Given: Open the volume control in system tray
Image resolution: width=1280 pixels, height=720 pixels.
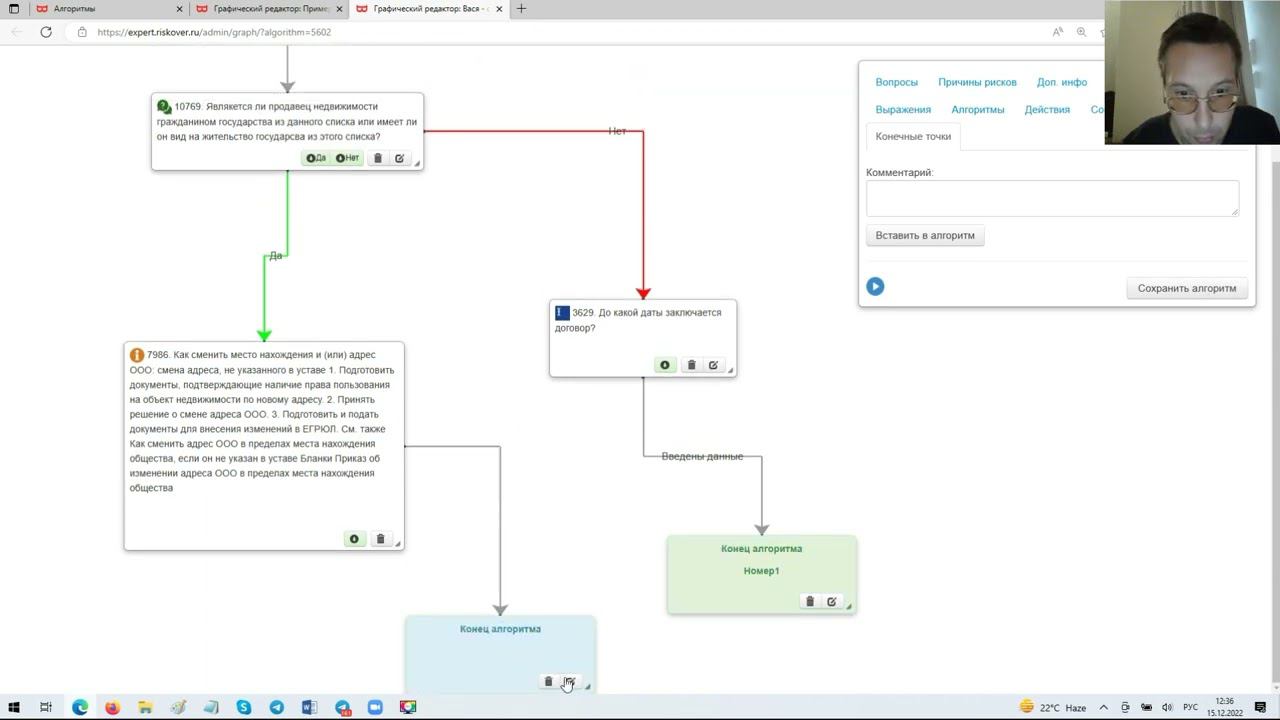Looking at the screenshot, I should click(1167, 707).
